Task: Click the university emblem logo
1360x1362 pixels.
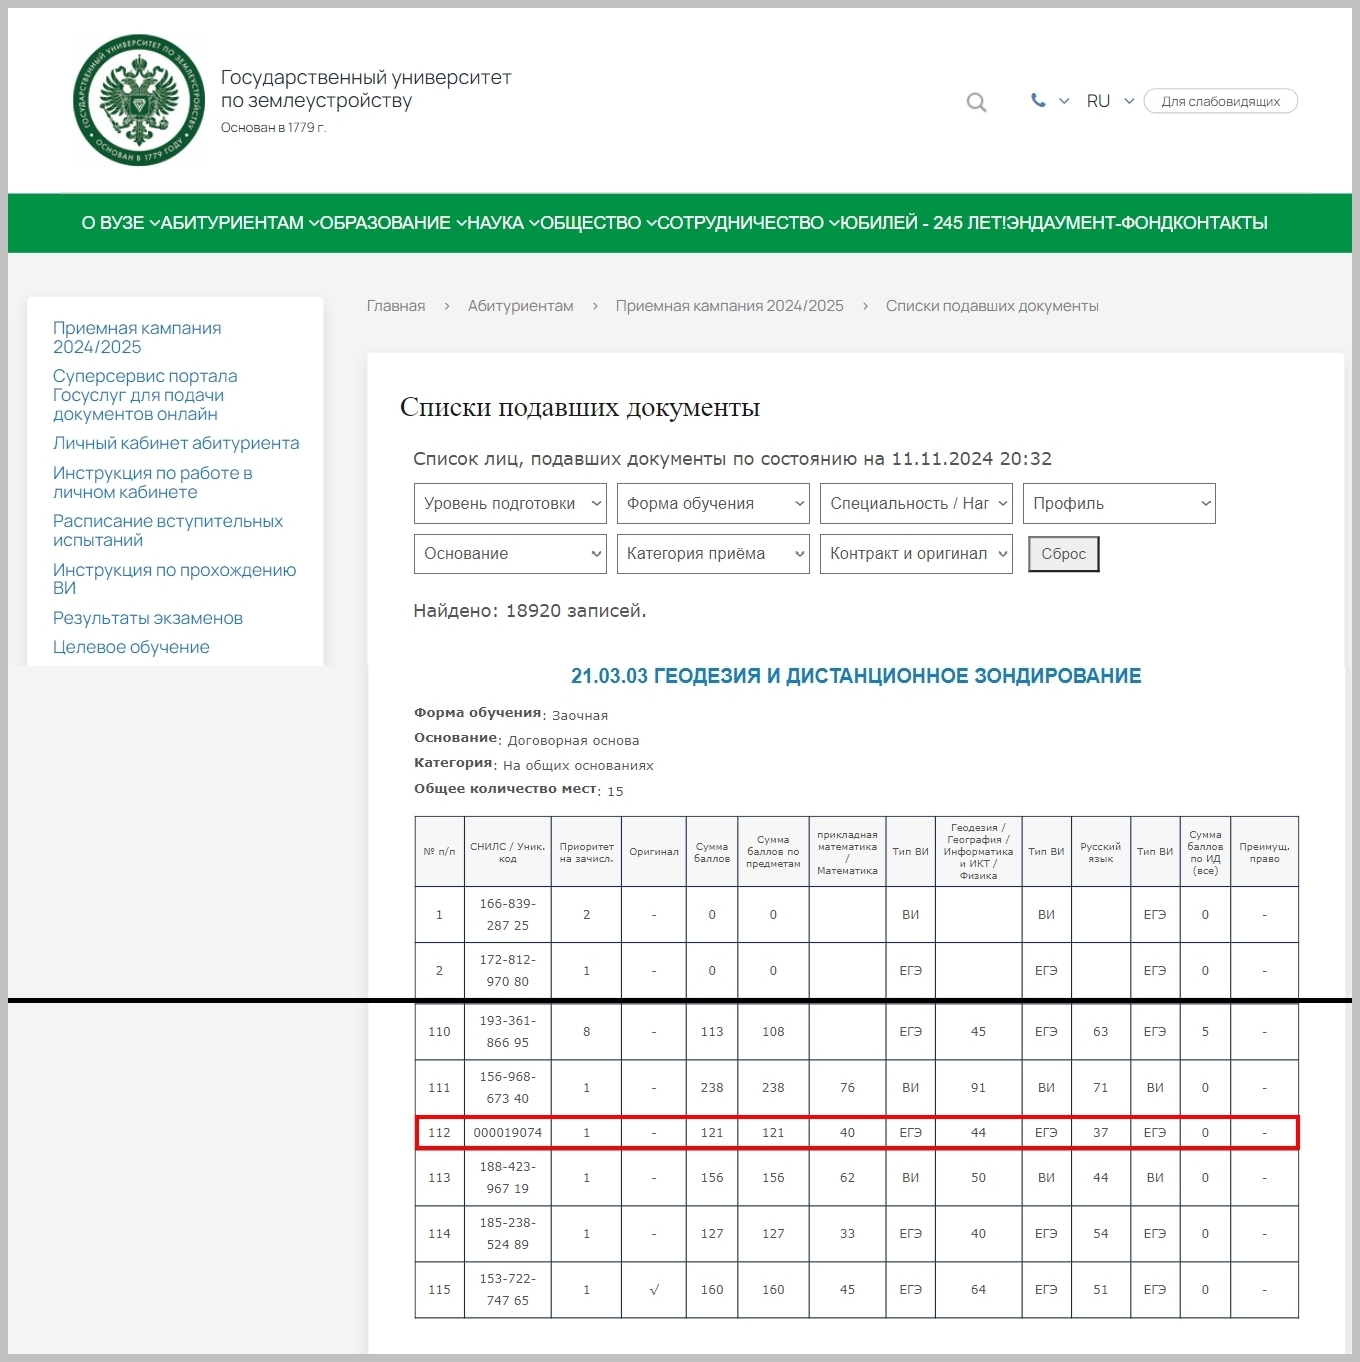Action: tap(139, 100)
